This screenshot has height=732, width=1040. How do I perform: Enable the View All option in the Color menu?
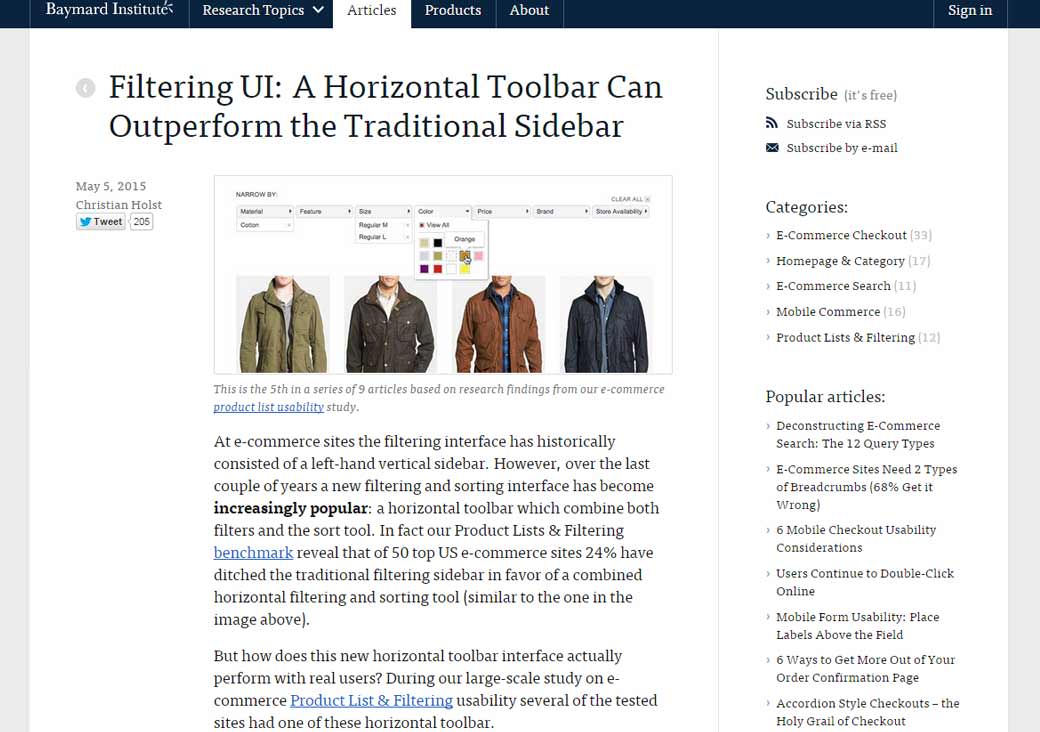click(x=435, y=224)
